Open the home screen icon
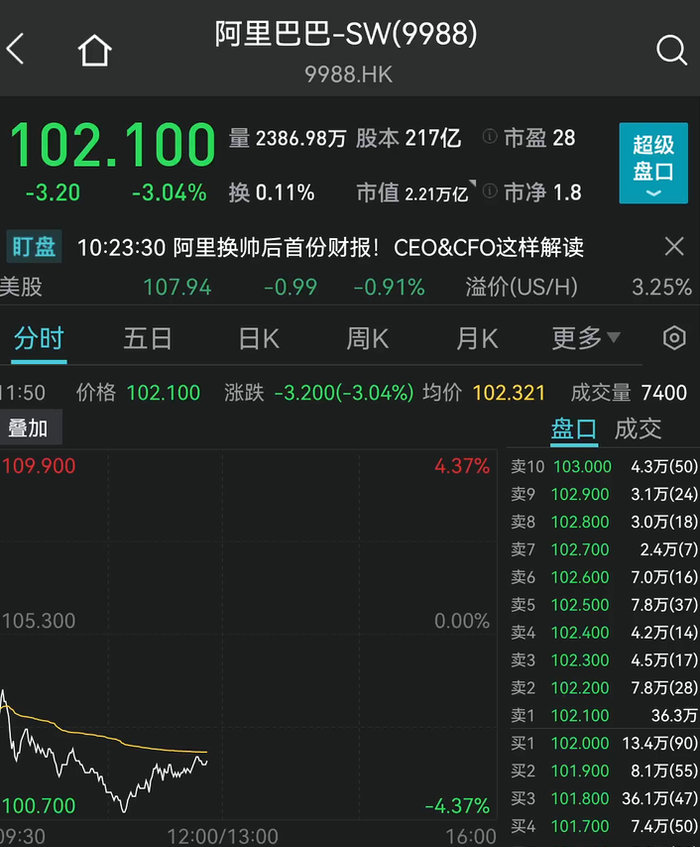The width and height of the screenshot is (700, 847). click(x=95, y=50)
